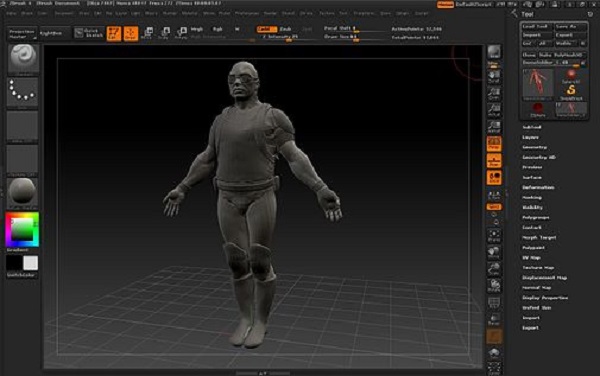Expand the Geometry subpalette
600x376 pixels.
(x=535, y=147)
